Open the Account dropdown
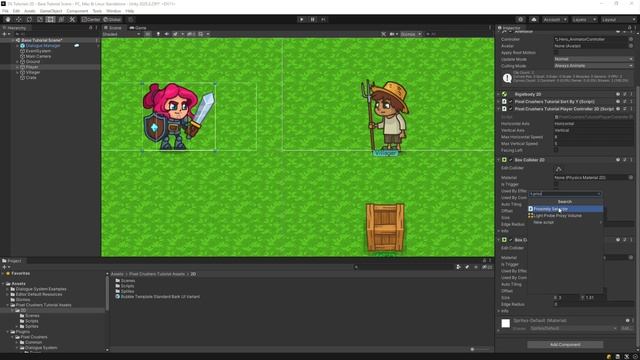This screenshot has width=640, height=360. (555, 20)
